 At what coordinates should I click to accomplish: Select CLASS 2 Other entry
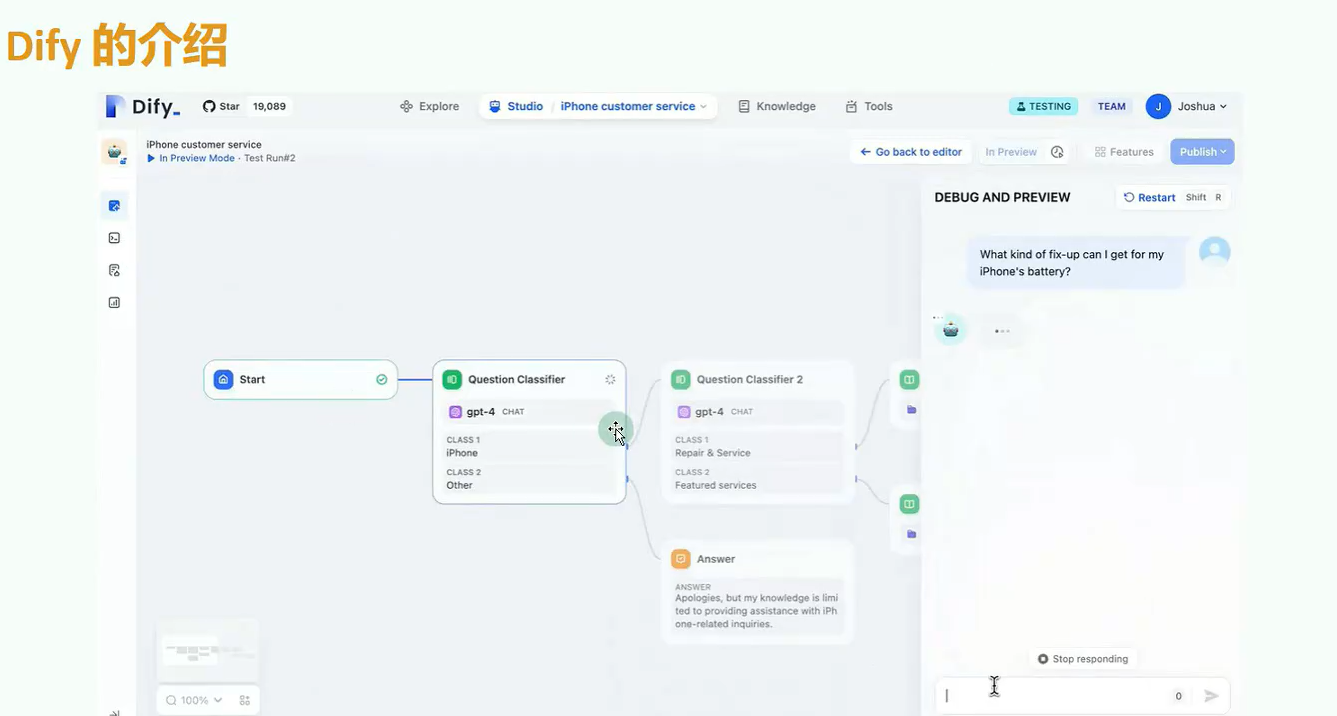click(x=529, y=478)
